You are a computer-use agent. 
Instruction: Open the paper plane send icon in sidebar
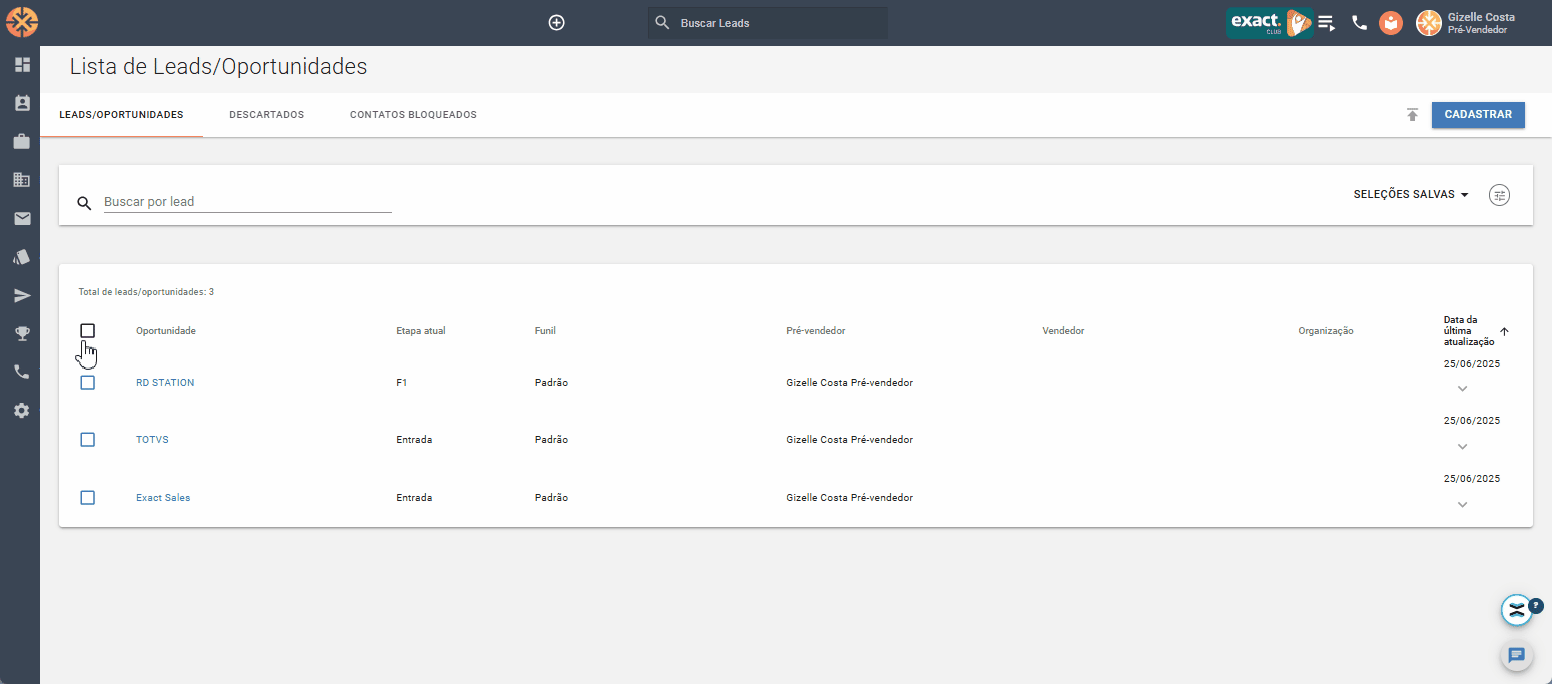pyautogui.click(x=22, y=296)
